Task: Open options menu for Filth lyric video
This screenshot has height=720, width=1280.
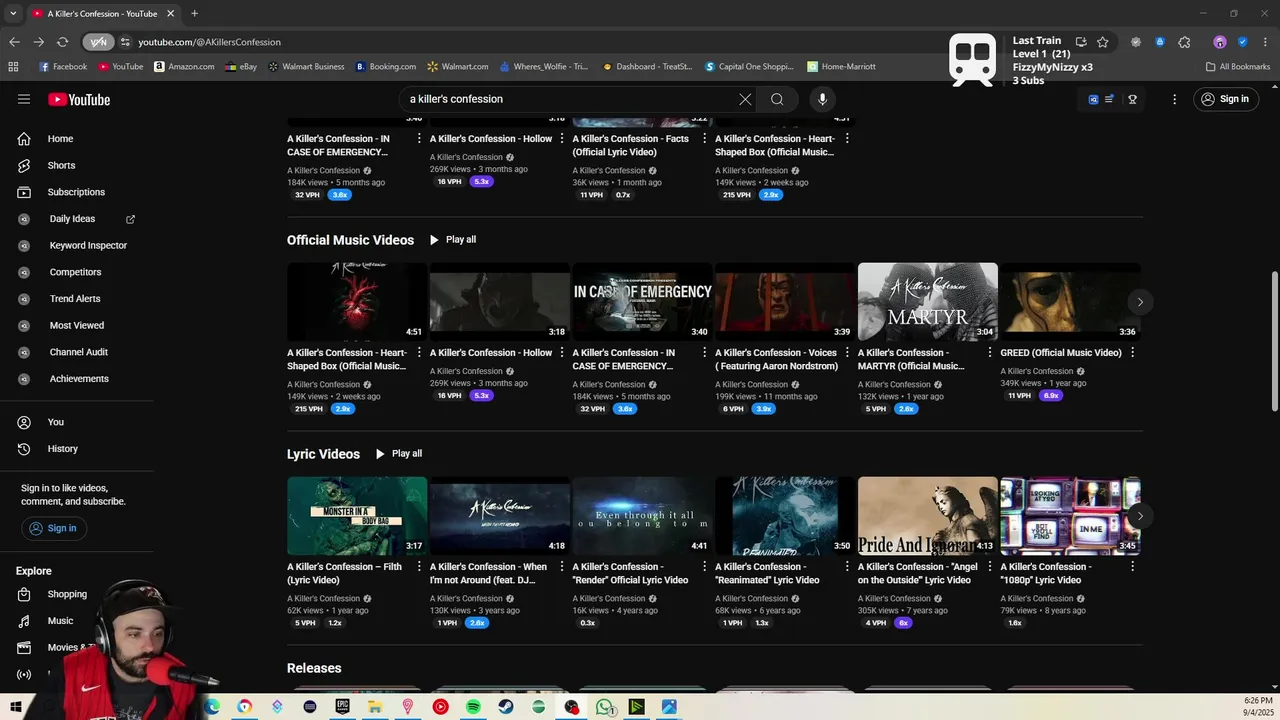Action: [x=419, y=567]
